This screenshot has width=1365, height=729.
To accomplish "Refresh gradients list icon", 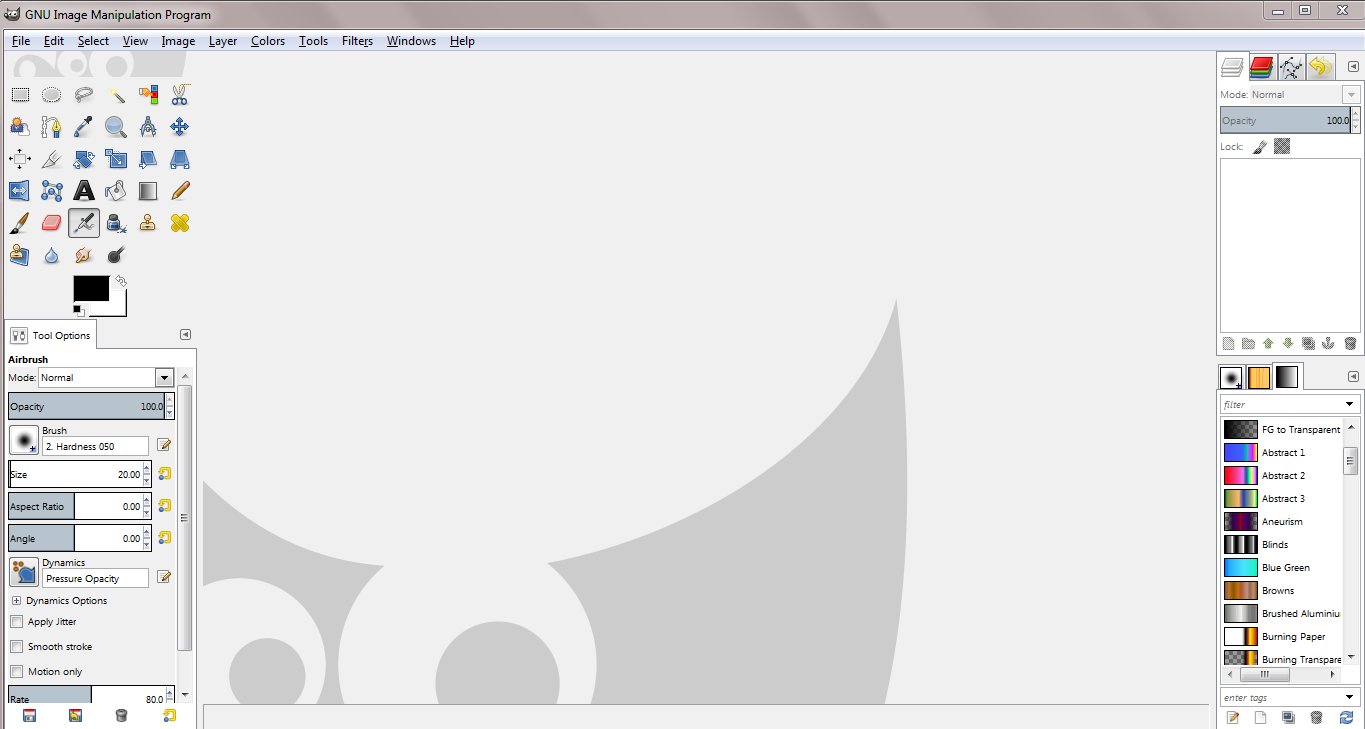I will (x=1346, y=717).
